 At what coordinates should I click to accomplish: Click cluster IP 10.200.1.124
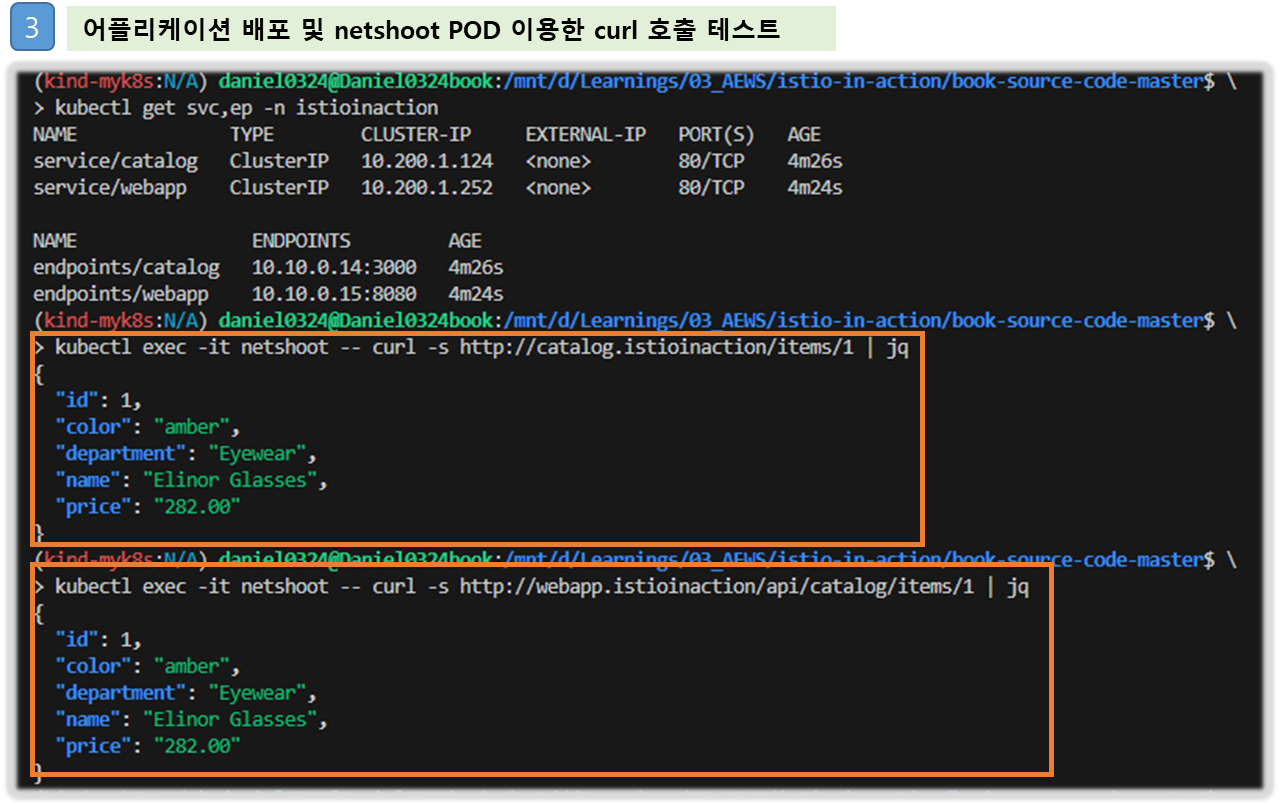[x=427, y=161]
